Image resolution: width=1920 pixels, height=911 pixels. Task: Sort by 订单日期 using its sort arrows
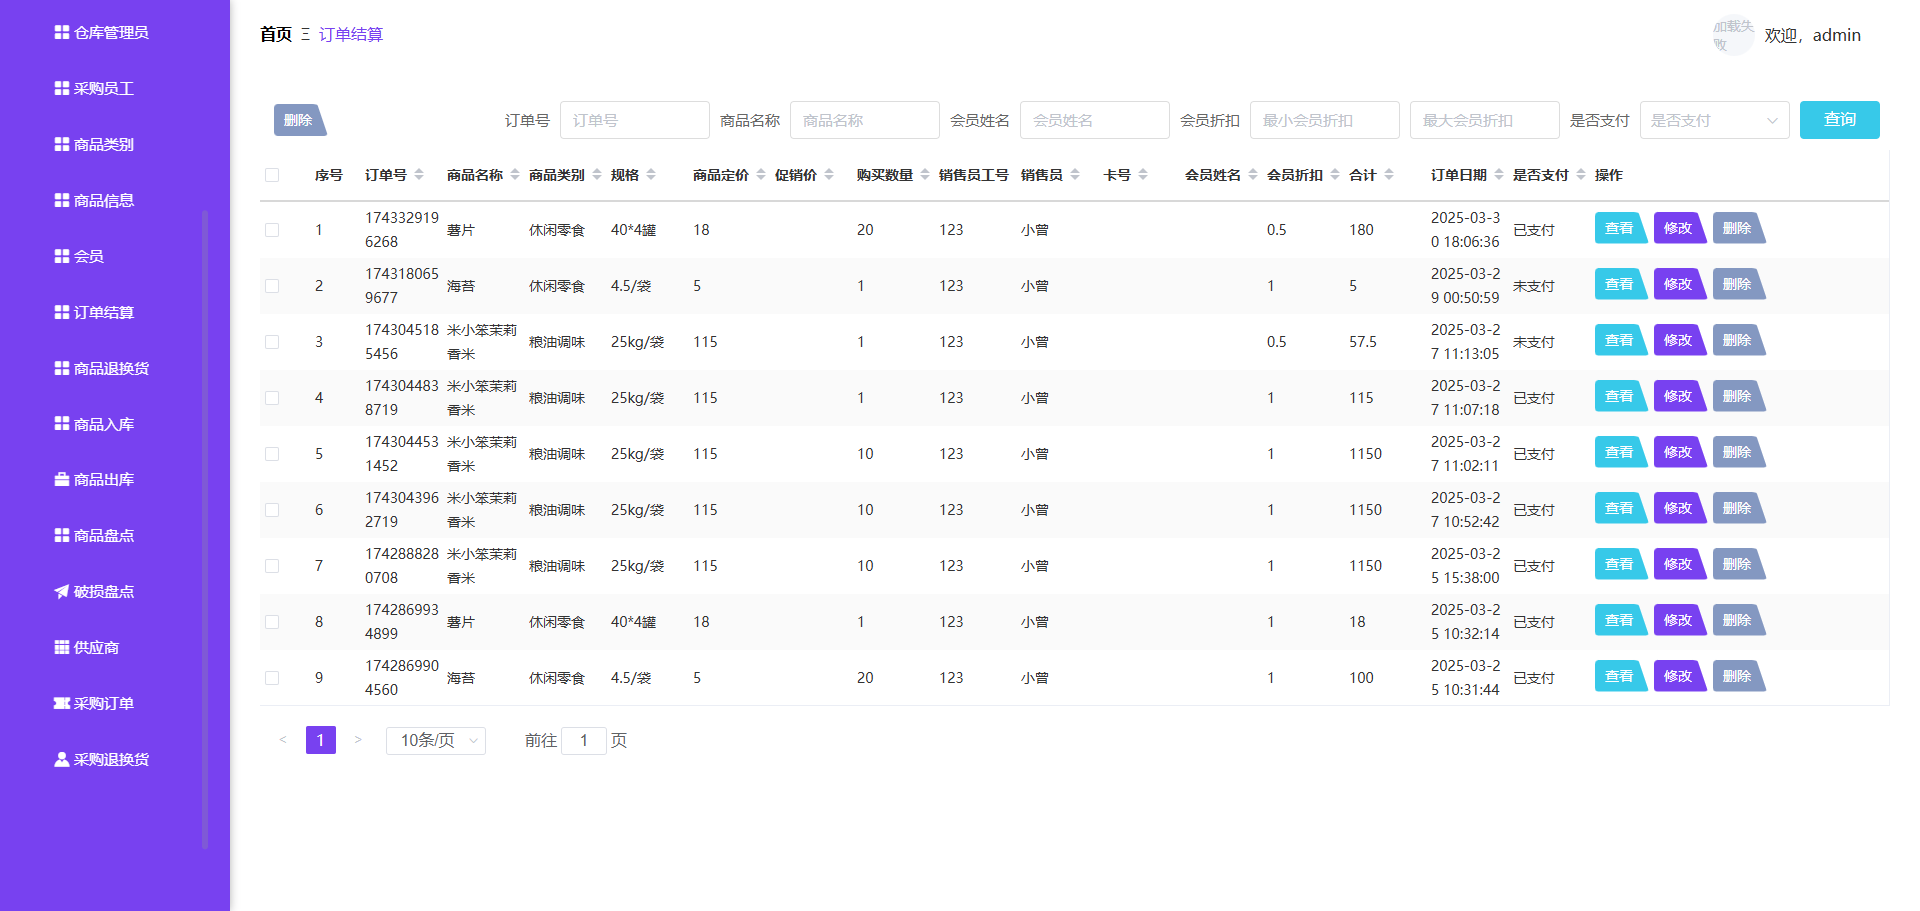pyautogui.click(x=1498, y=174)
